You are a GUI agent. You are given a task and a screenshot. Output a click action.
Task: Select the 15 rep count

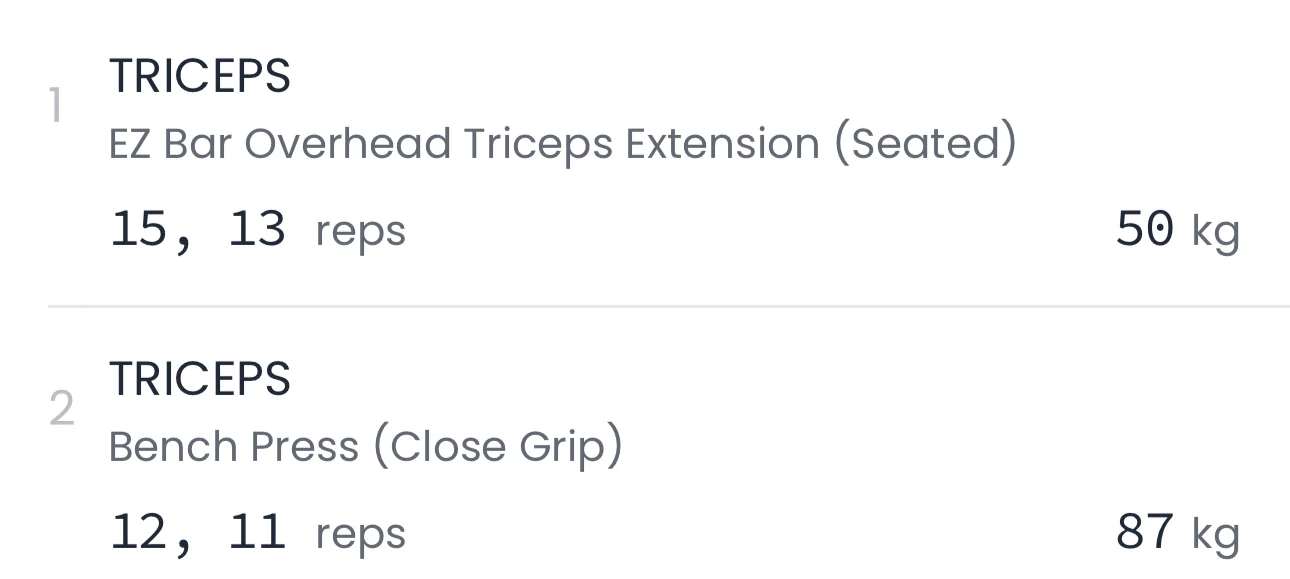pos(139,230)
